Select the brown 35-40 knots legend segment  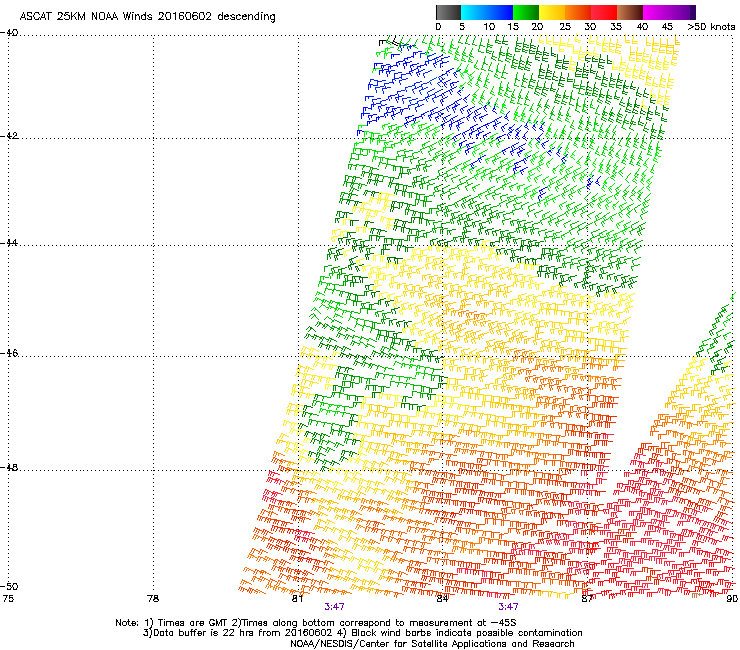[630, 12]
